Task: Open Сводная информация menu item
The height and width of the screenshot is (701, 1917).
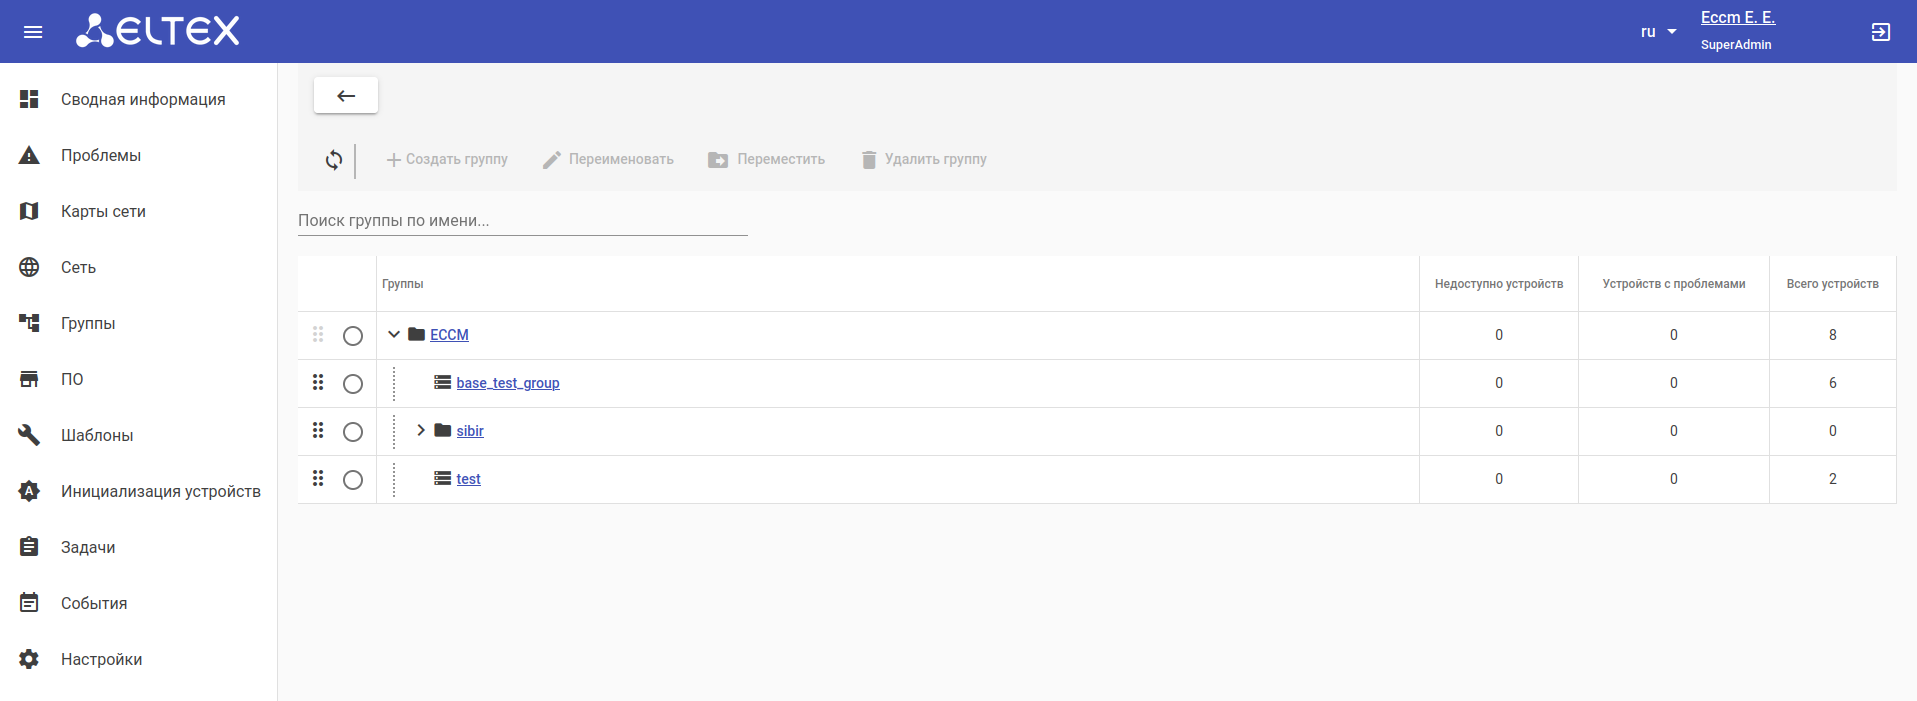Action: (138, 99)
